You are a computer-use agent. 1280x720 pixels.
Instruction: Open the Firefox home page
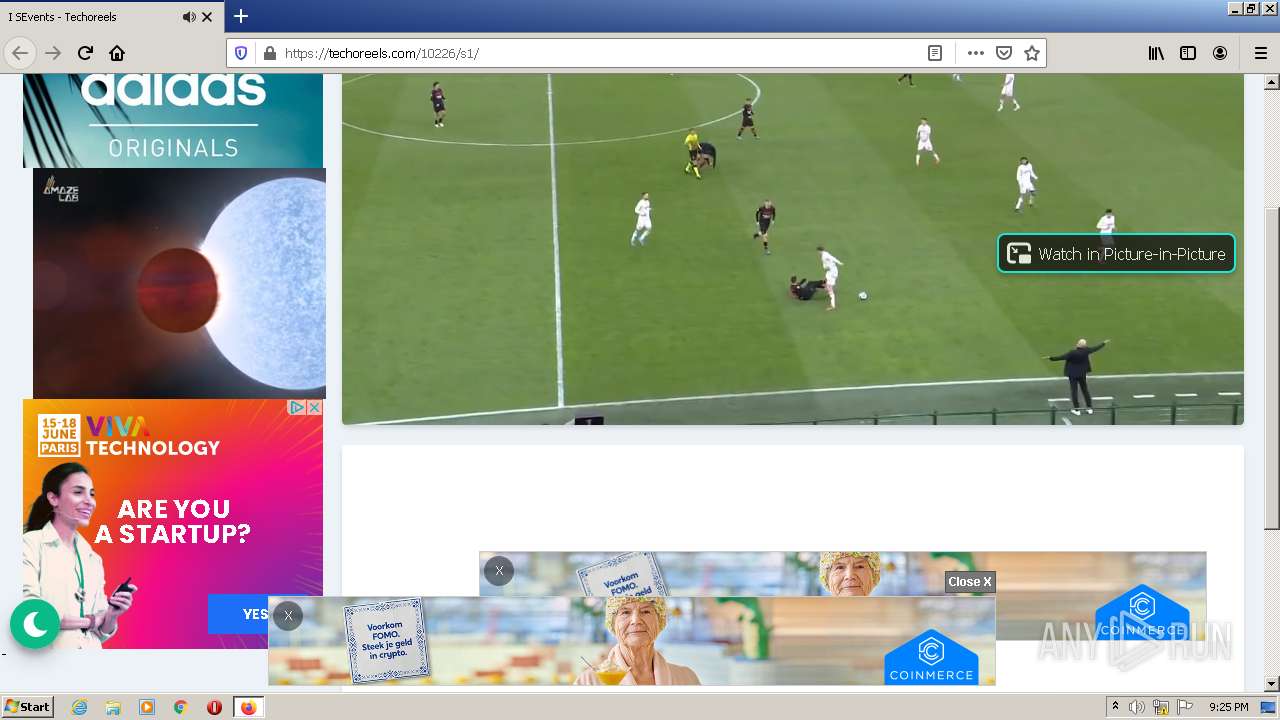click(x=117, y=53)
